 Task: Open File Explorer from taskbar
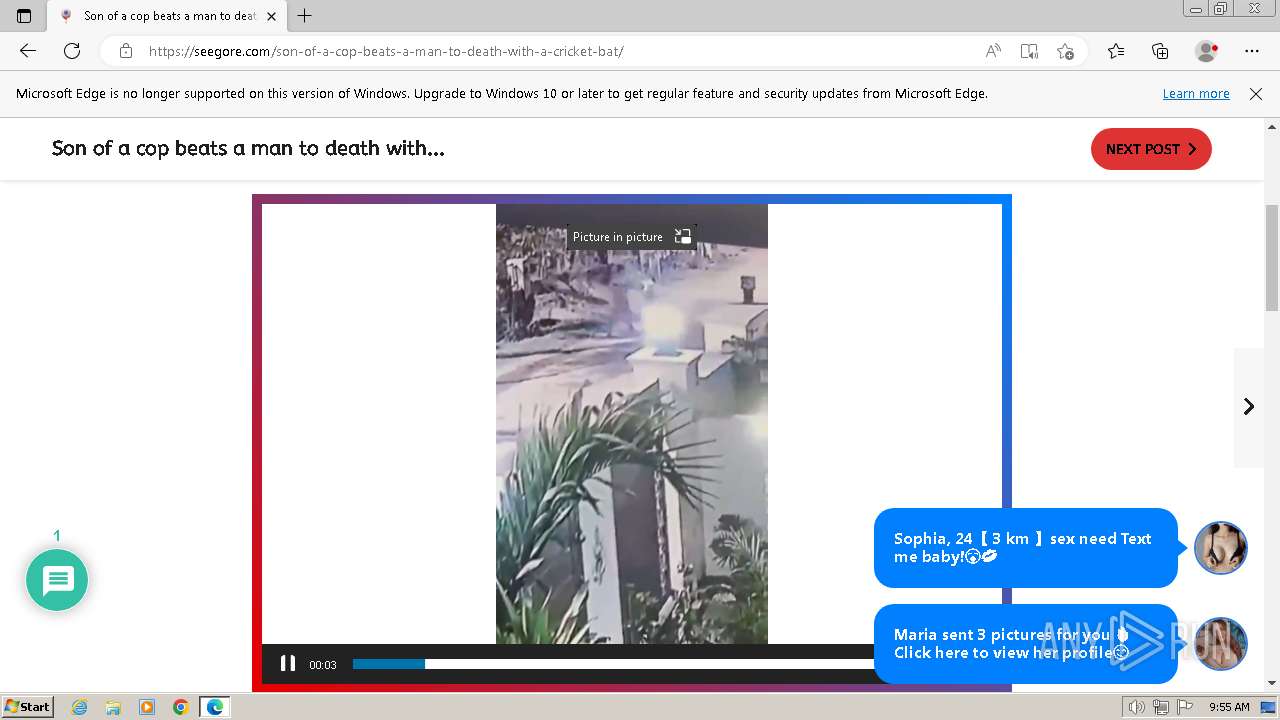coord(113,707)
